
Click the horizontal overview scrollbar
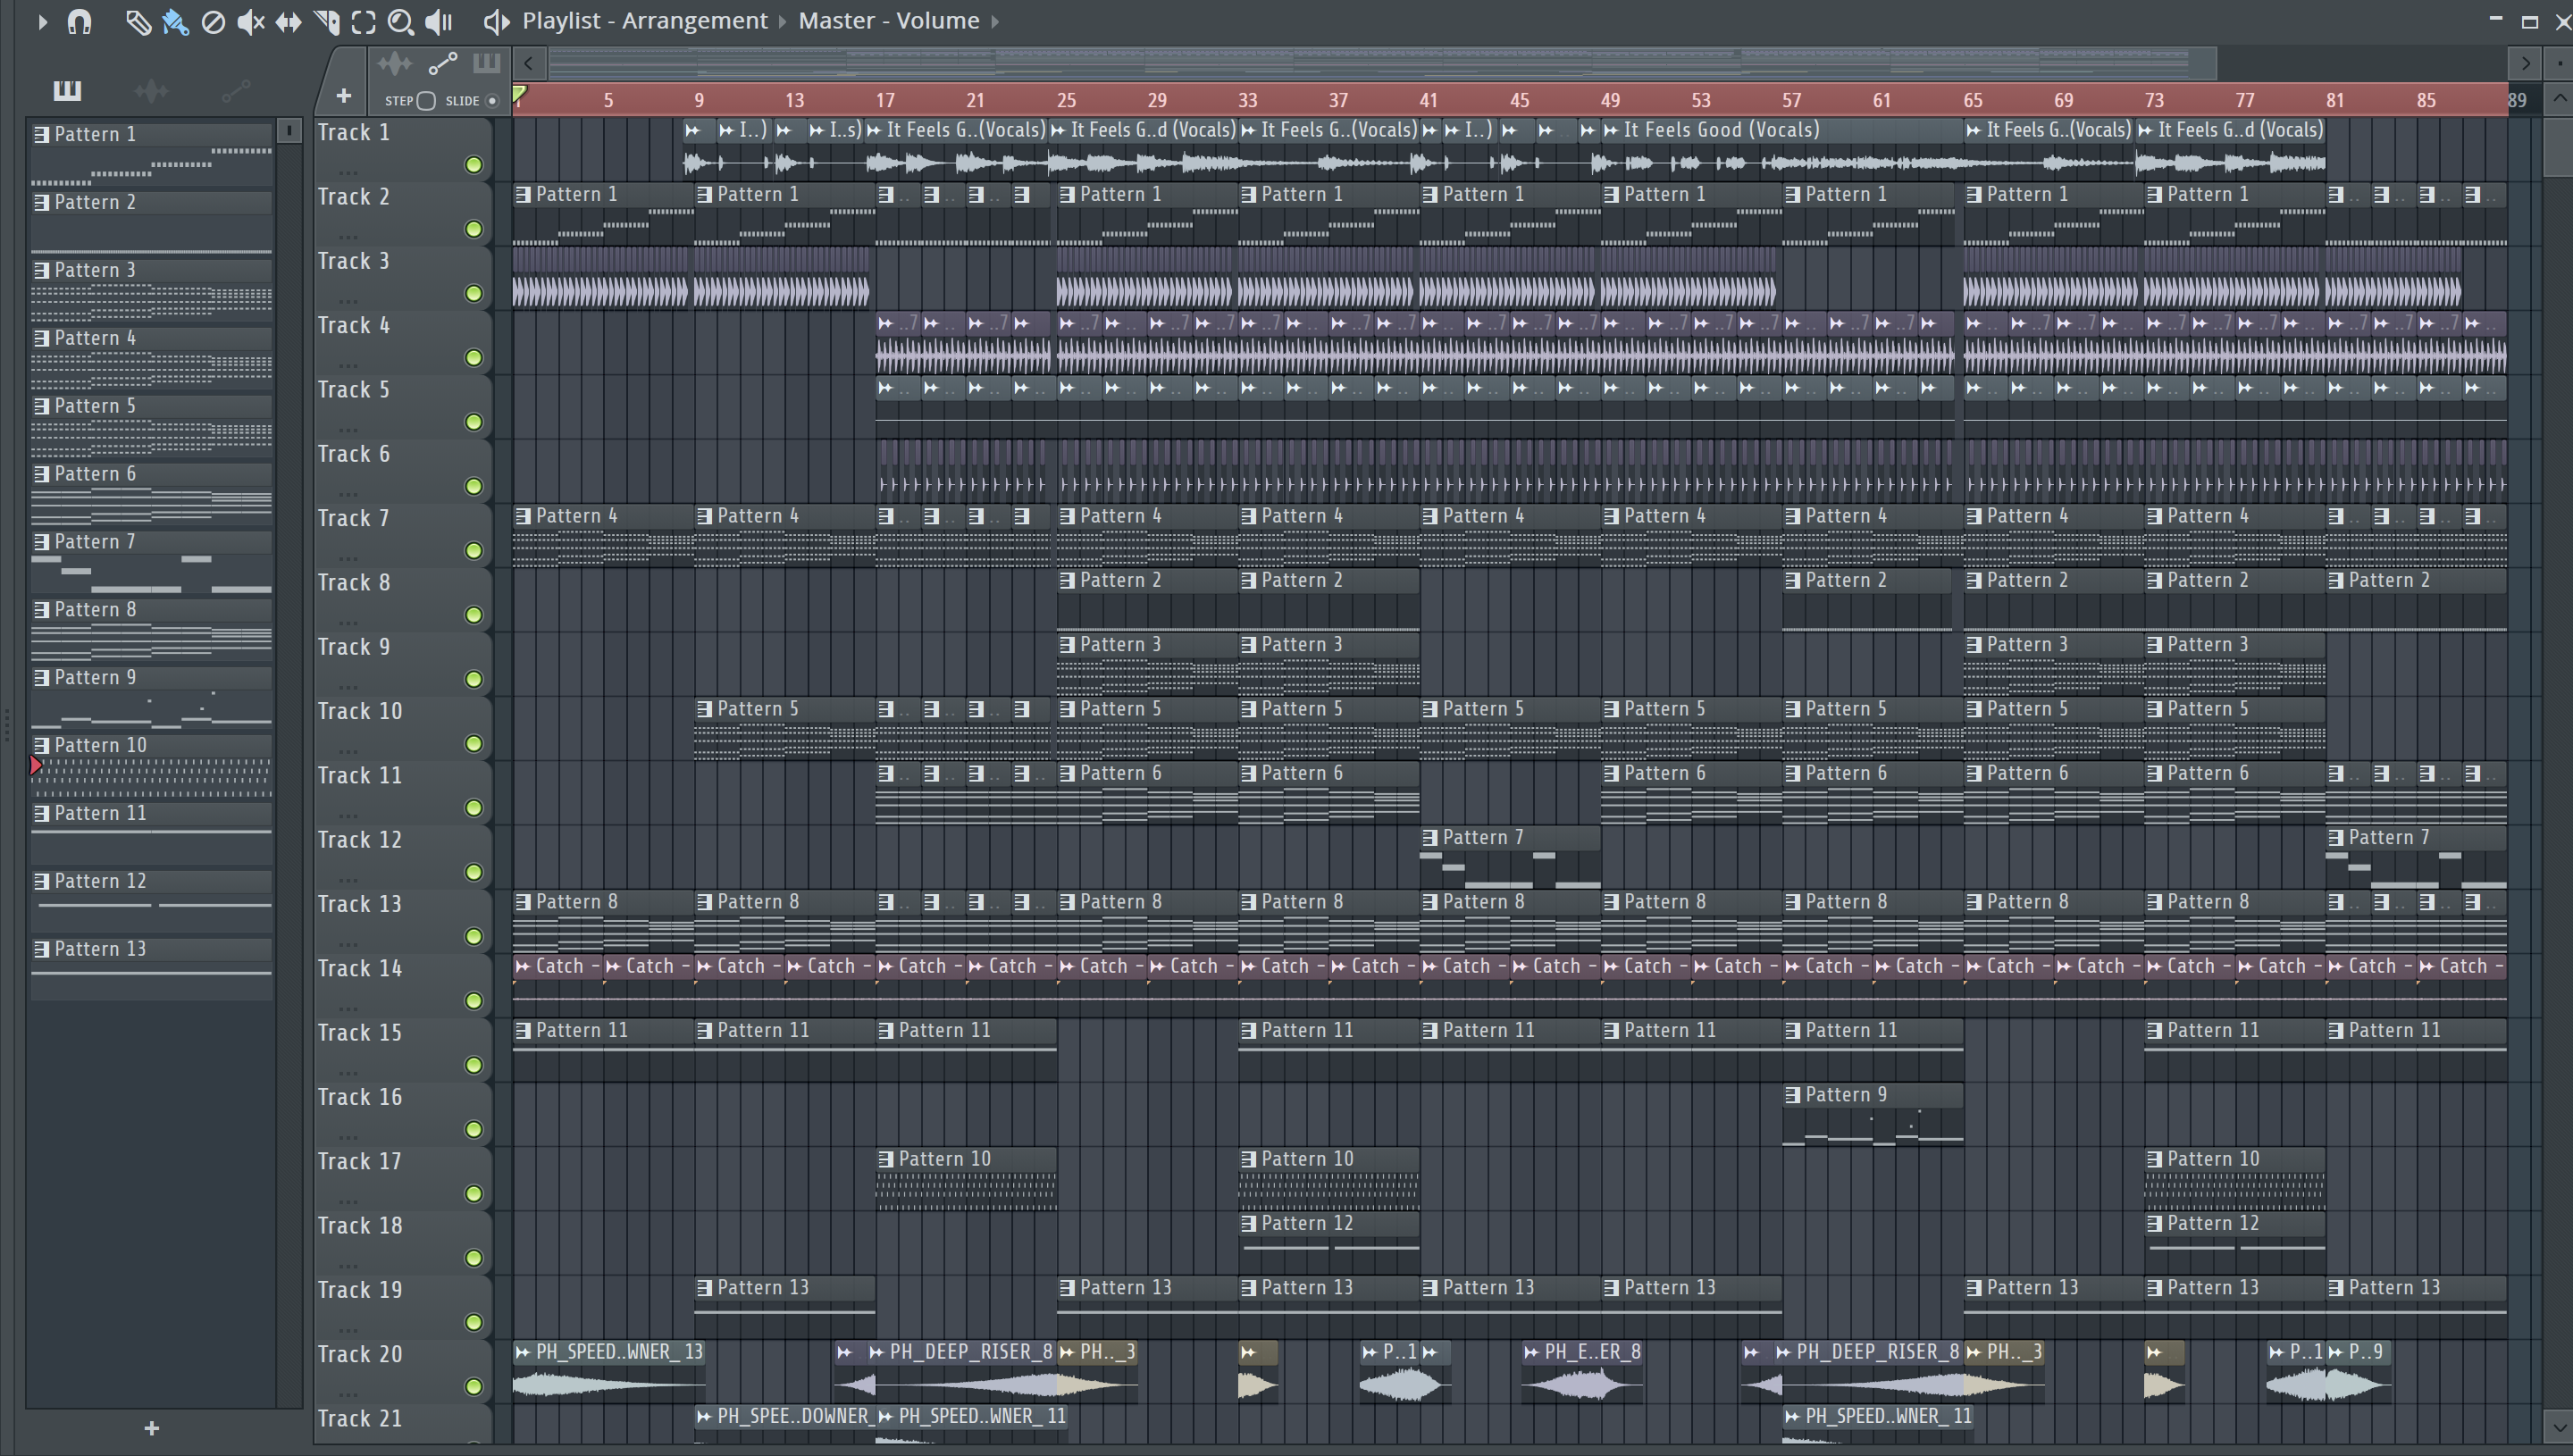click(x=1382, y=63)
